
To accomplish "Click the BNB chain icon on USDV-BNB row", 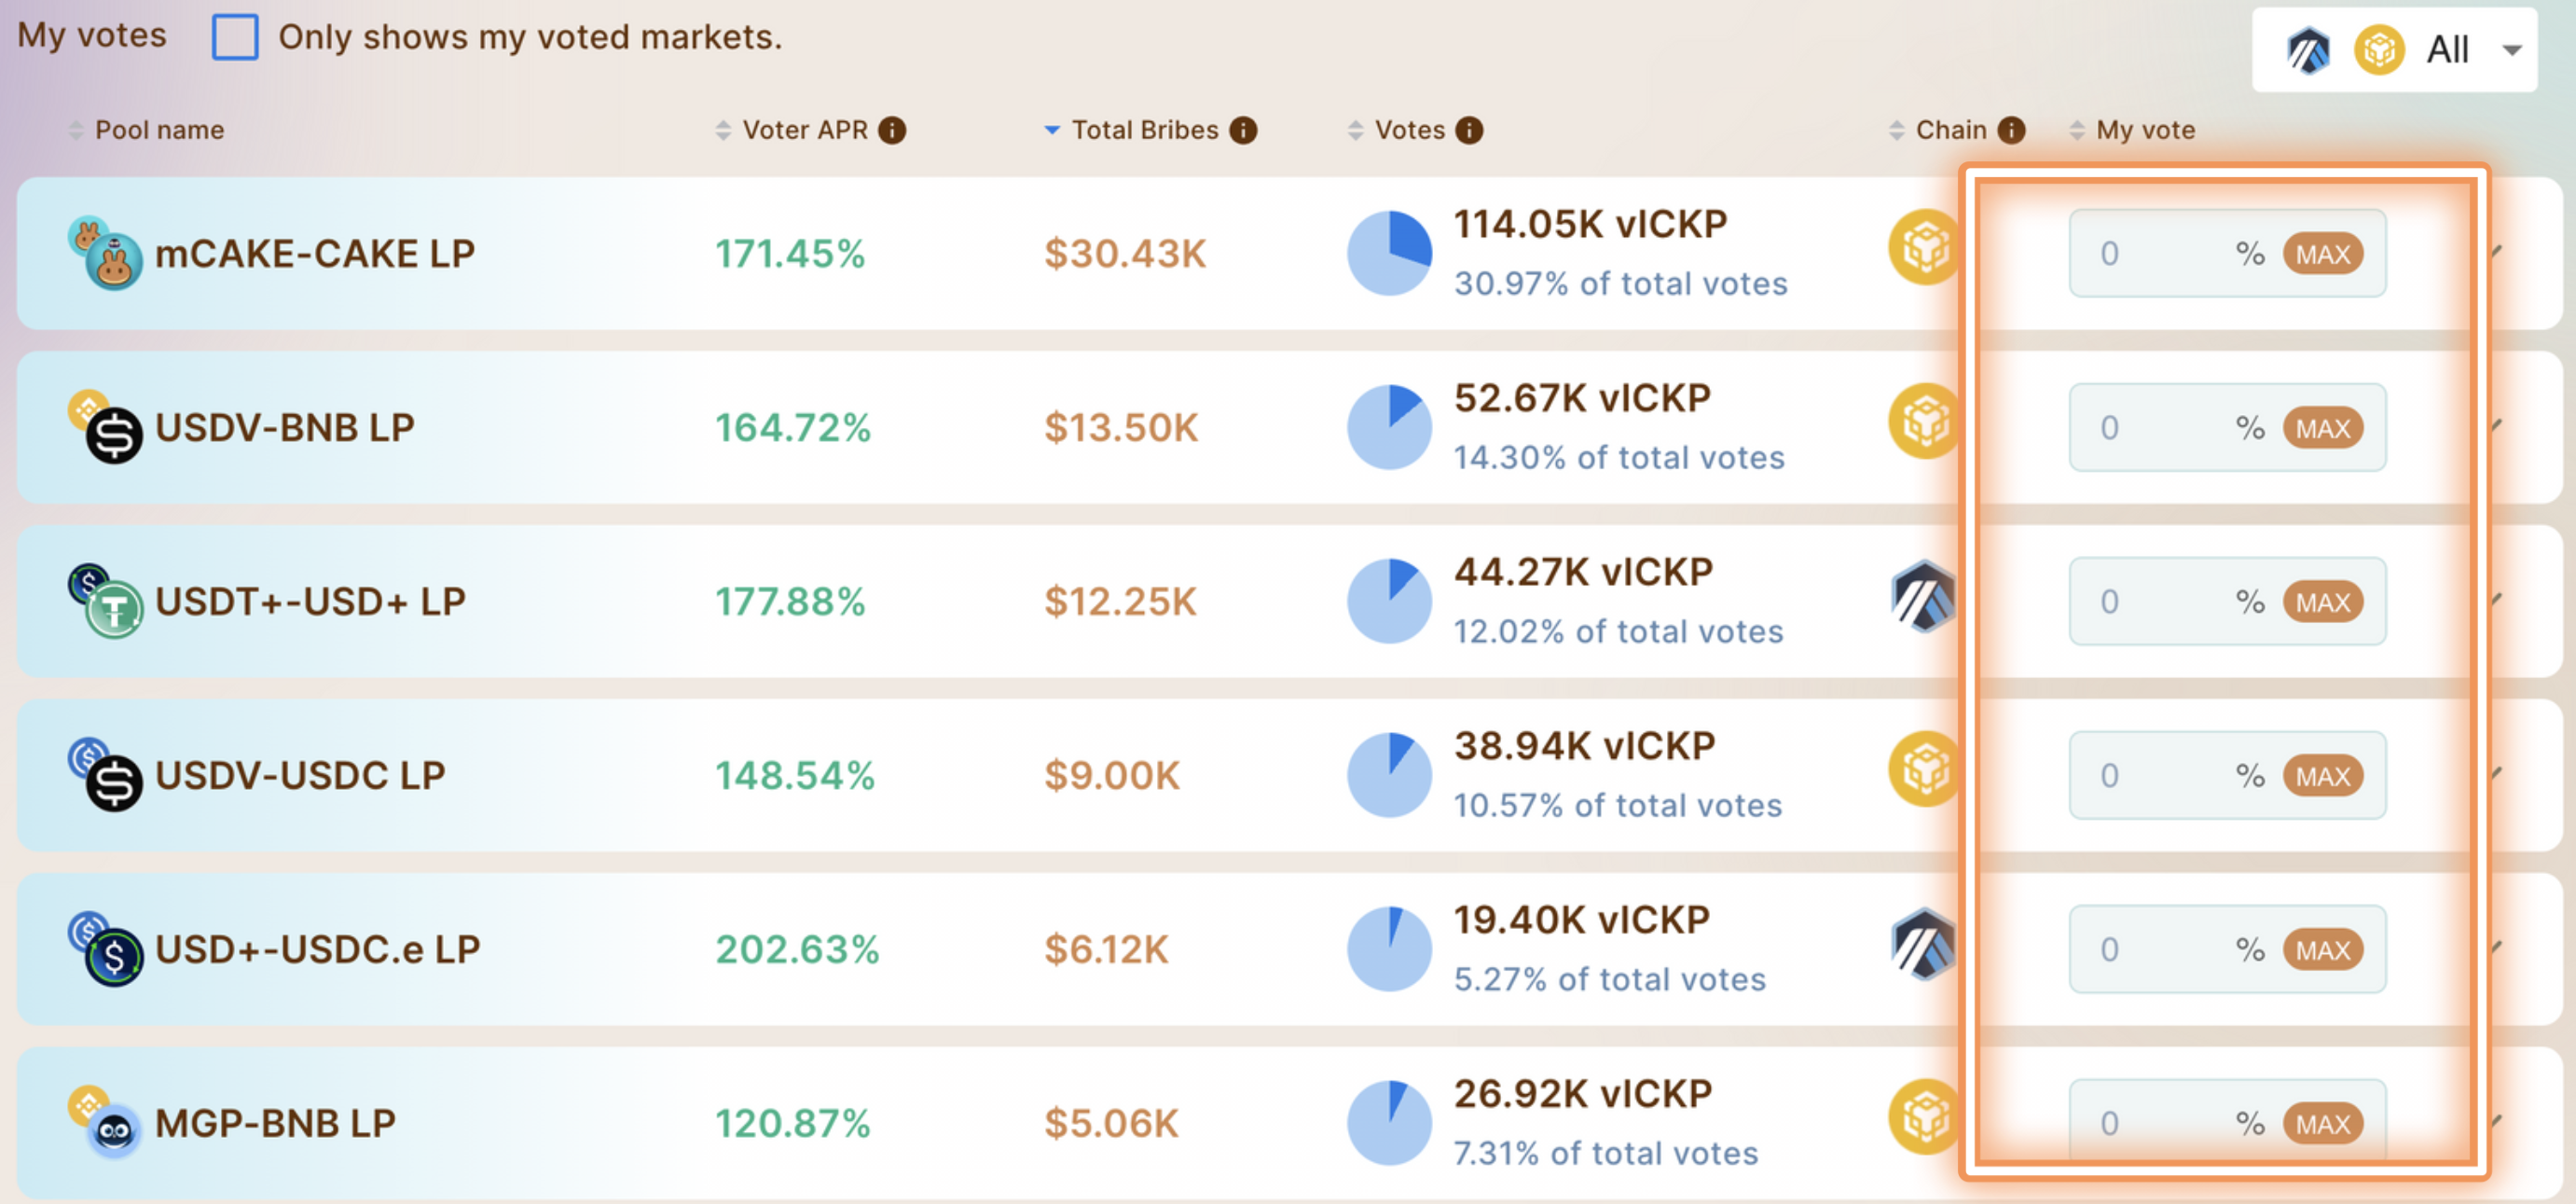I will click(1924, 422).
